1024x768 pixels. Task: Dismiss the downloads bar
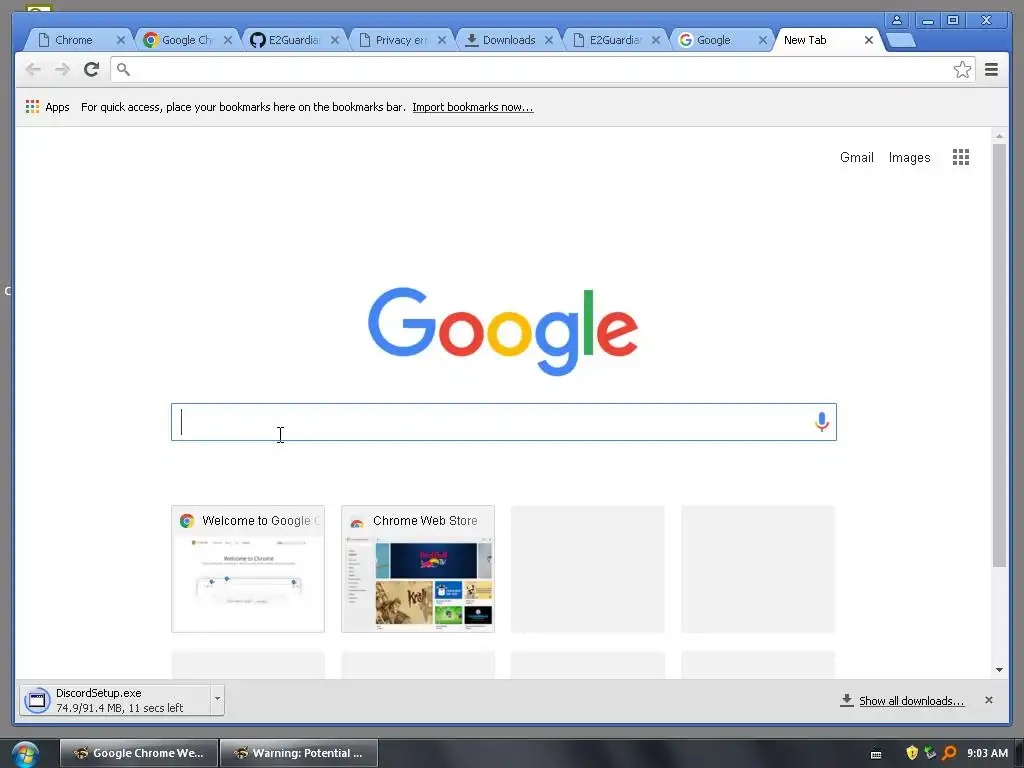point(989,700)
